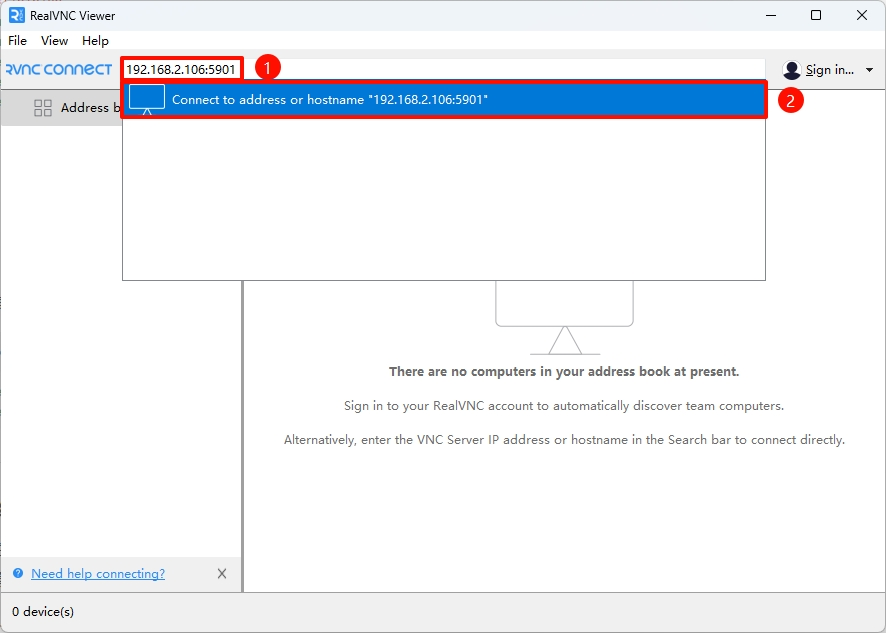
Task: Dismiss the help connecting banner
Action: tap(222, 574)
